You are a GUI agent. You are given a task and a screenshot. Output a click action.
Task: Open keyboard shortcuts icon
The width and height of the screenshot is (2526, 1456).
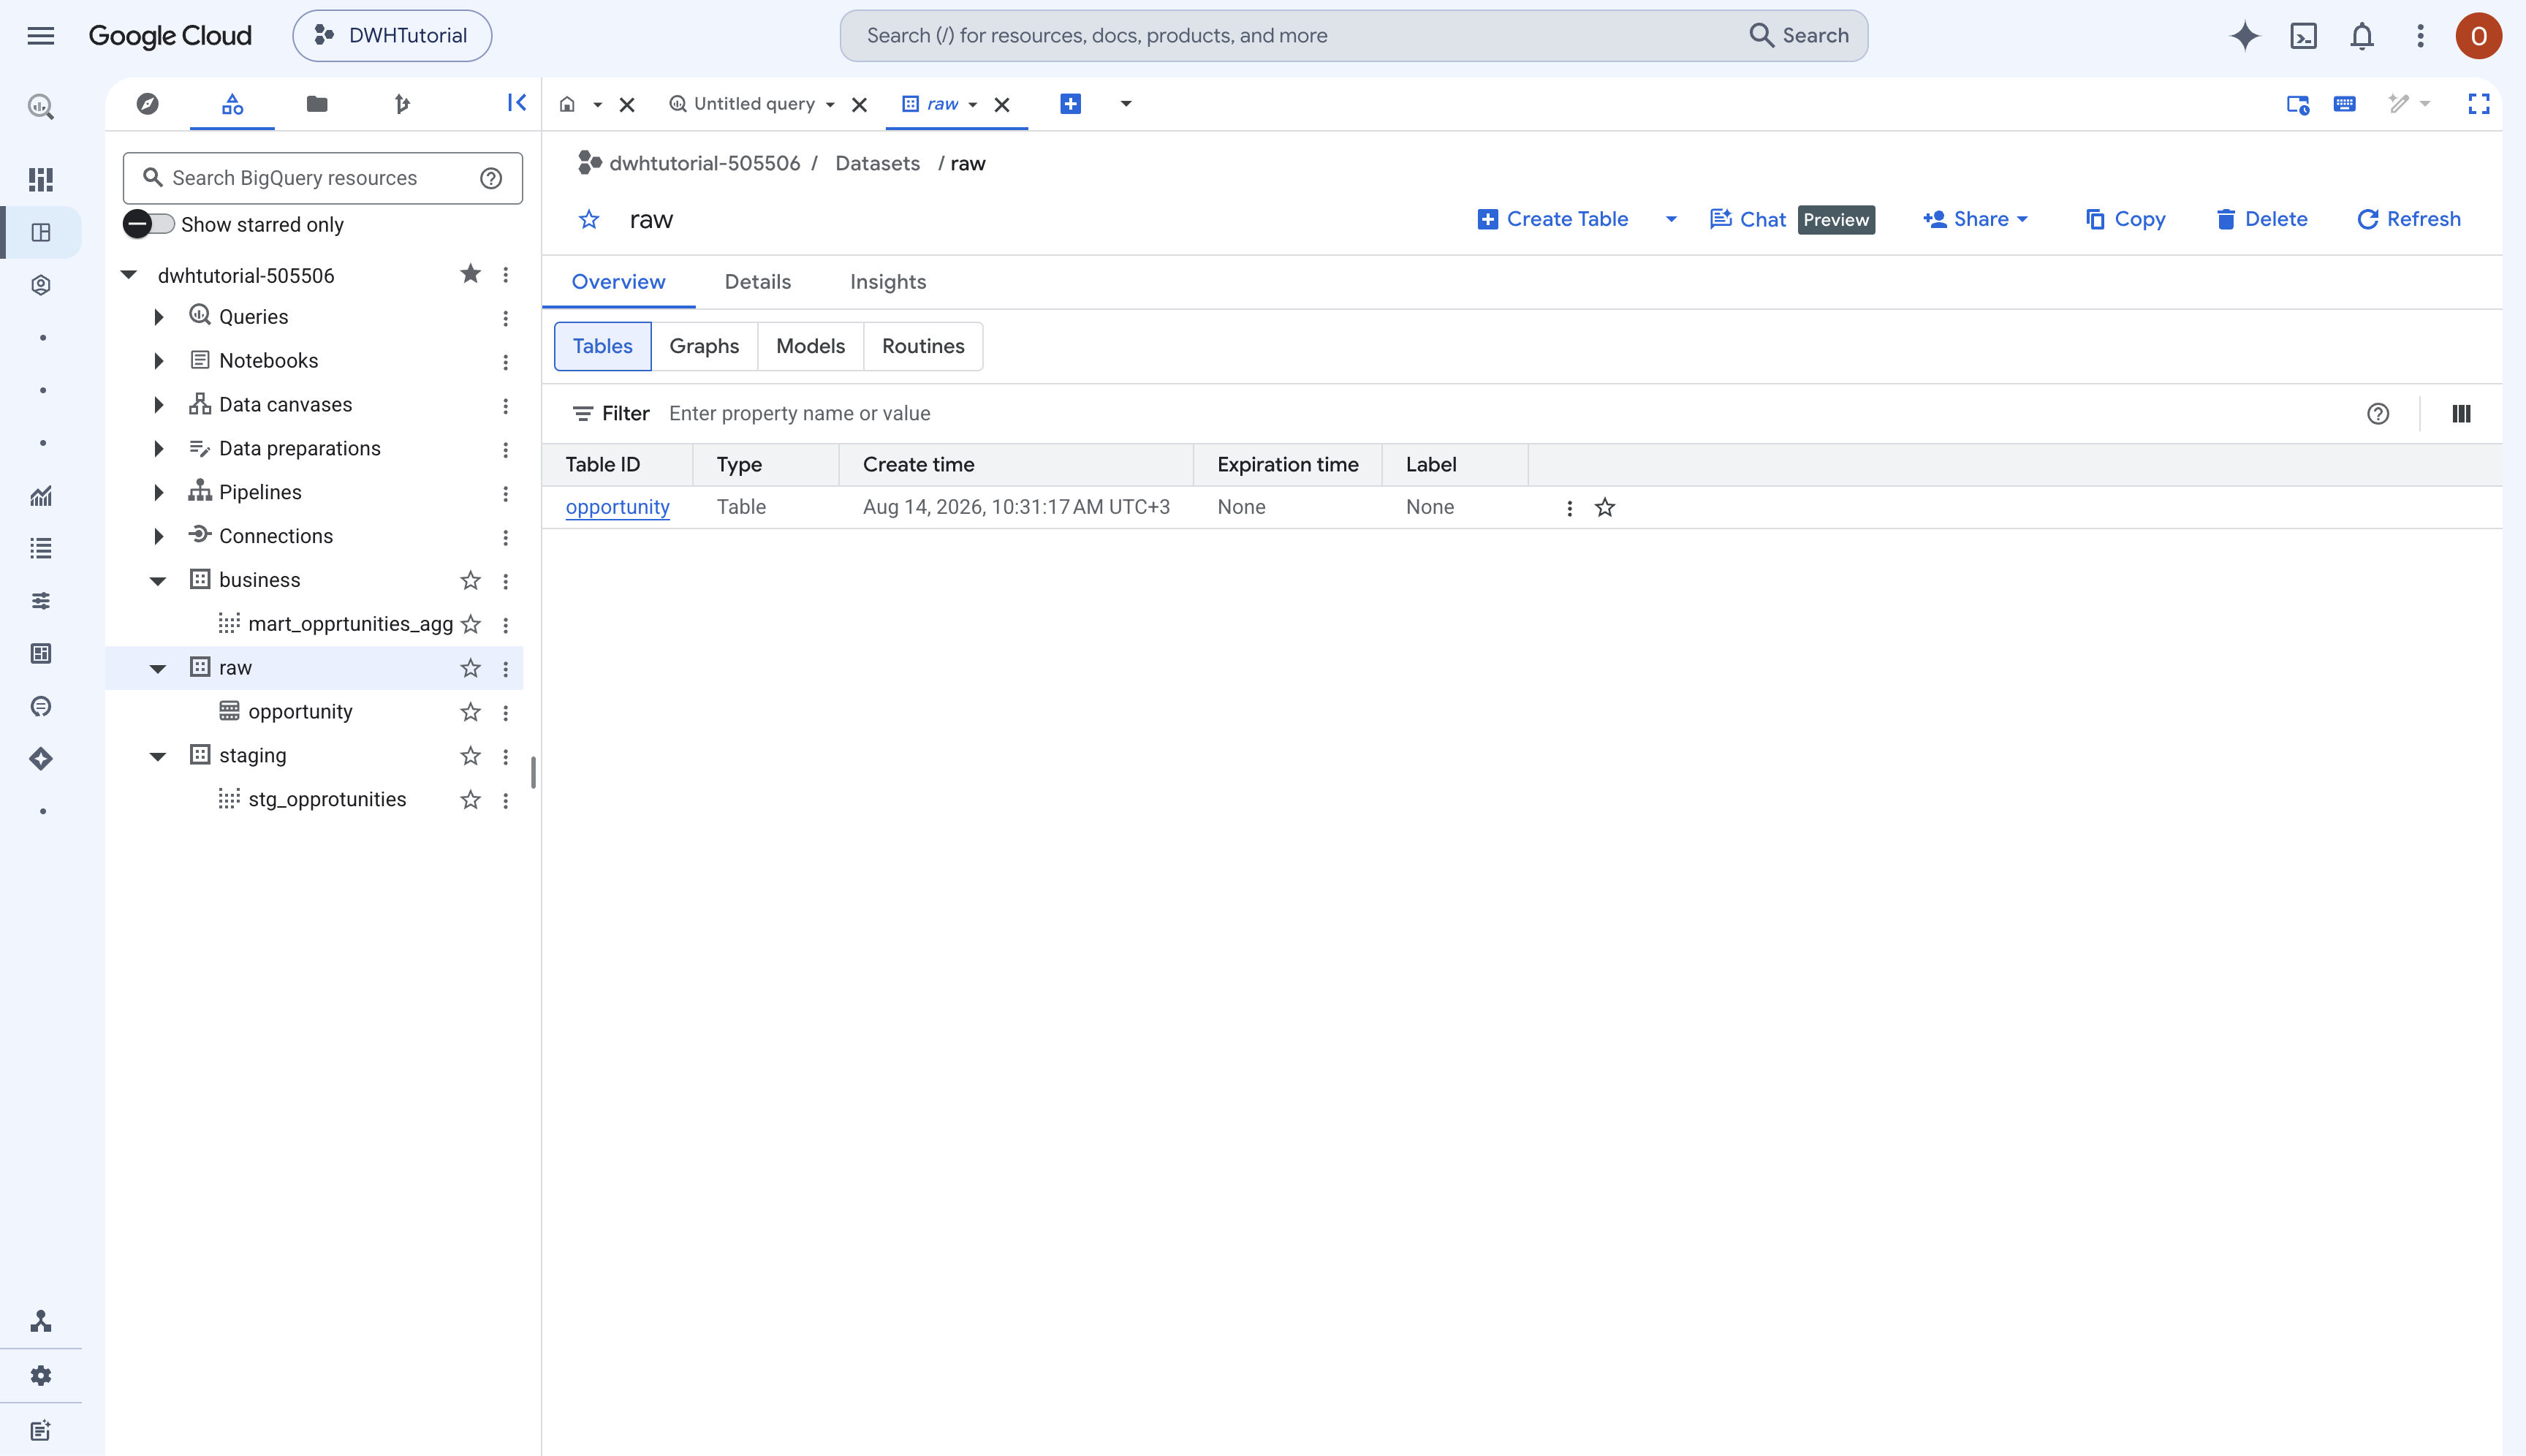[2344, 104]
